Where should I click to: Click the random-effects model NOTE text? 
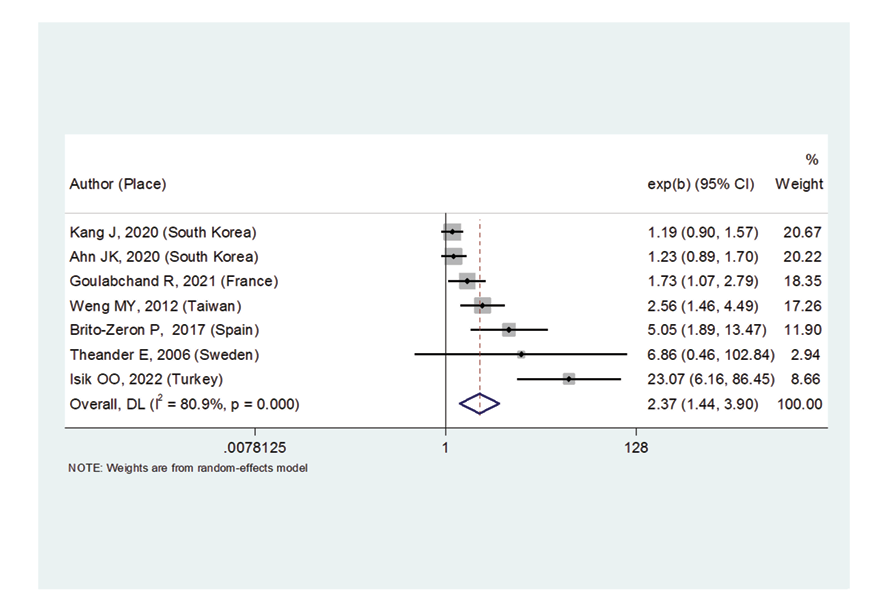click(188, 468)
